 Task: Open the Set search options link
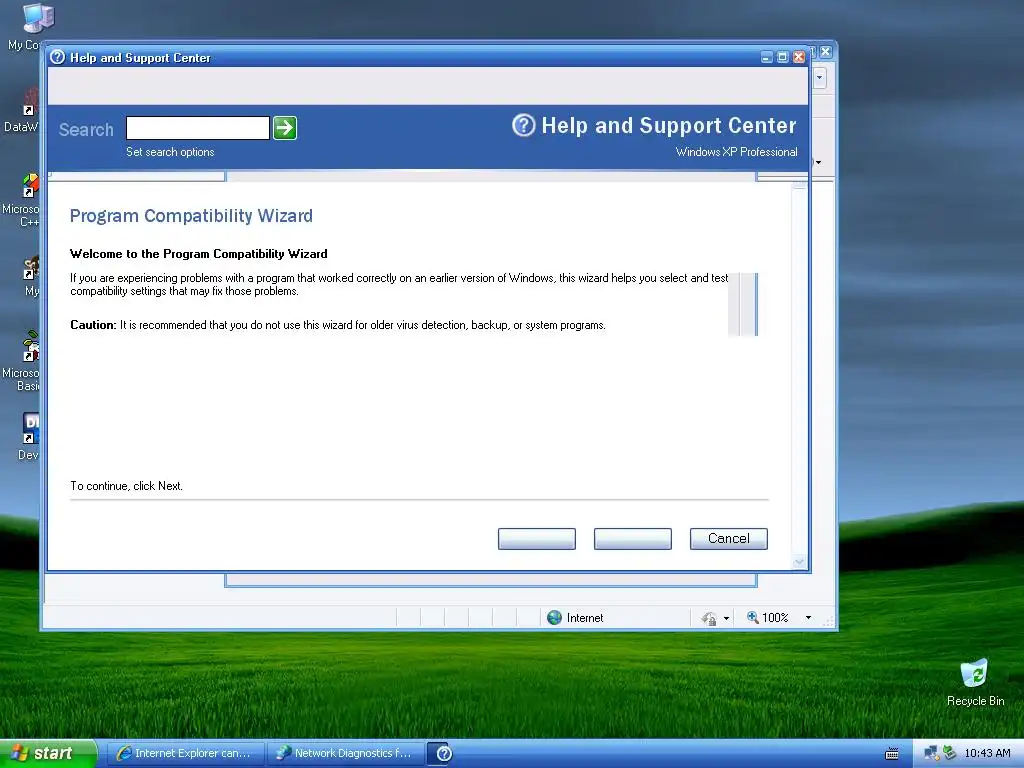(x=170, y=152)
